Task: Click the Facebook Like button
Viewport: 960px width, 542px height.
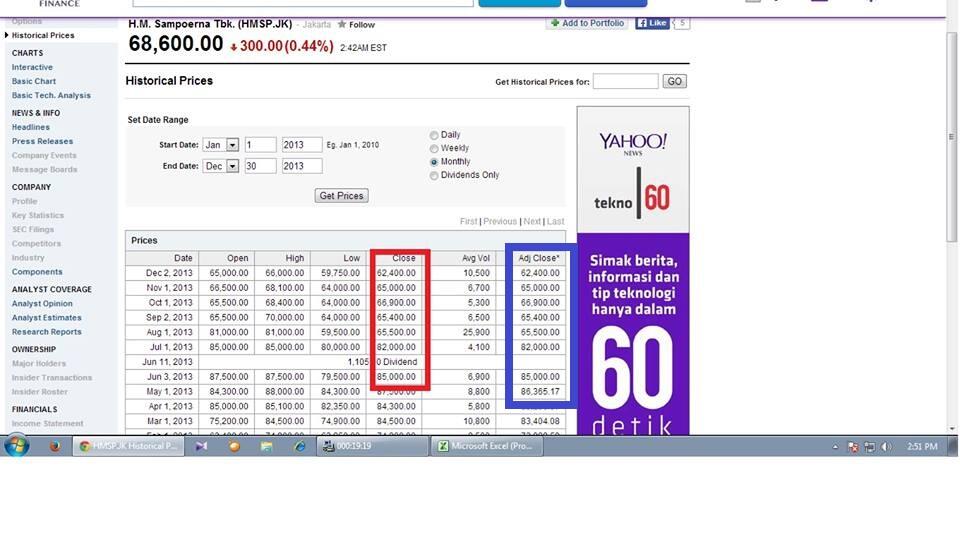Action: tap(652, 23)
